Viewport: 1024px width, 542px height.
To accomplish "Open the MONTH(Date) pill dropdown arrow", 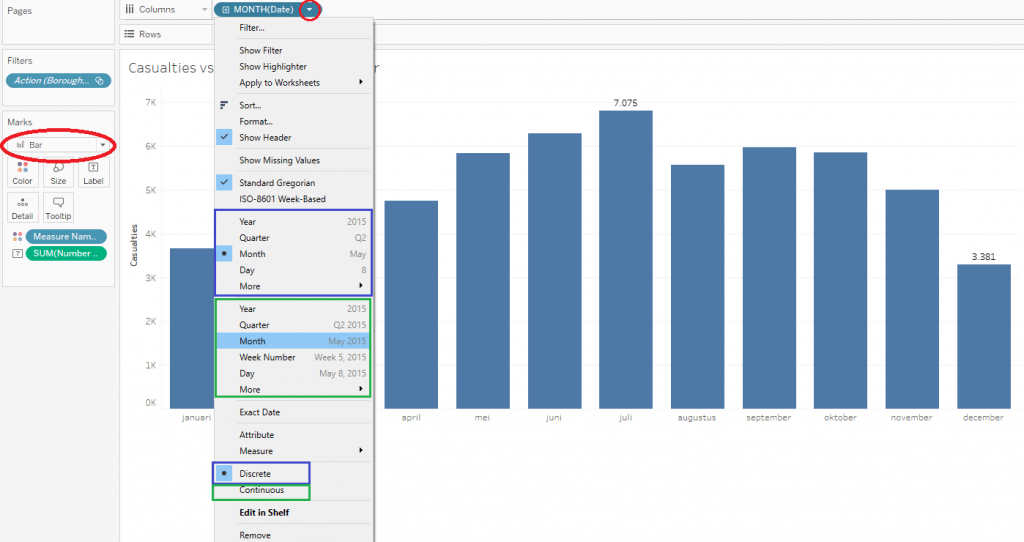I will [x=310, y=10].
